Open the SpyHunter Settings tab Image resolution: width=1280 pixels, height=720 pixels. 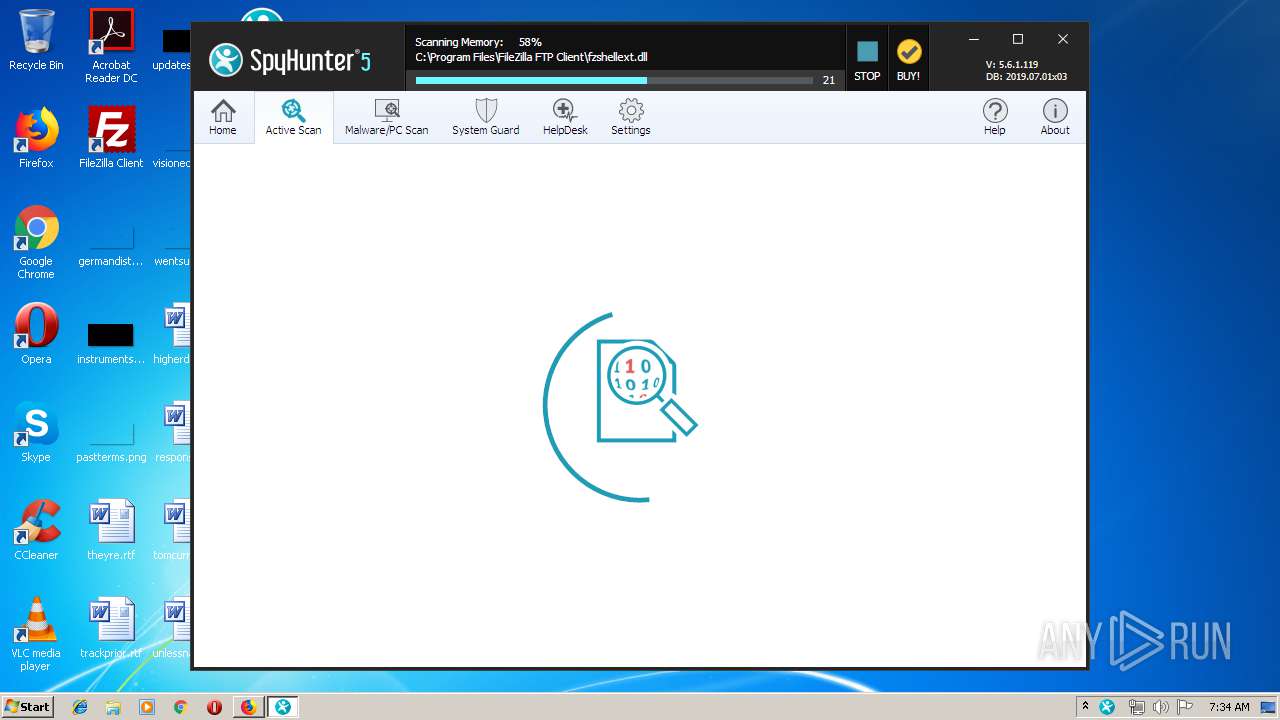coord(630,117)
